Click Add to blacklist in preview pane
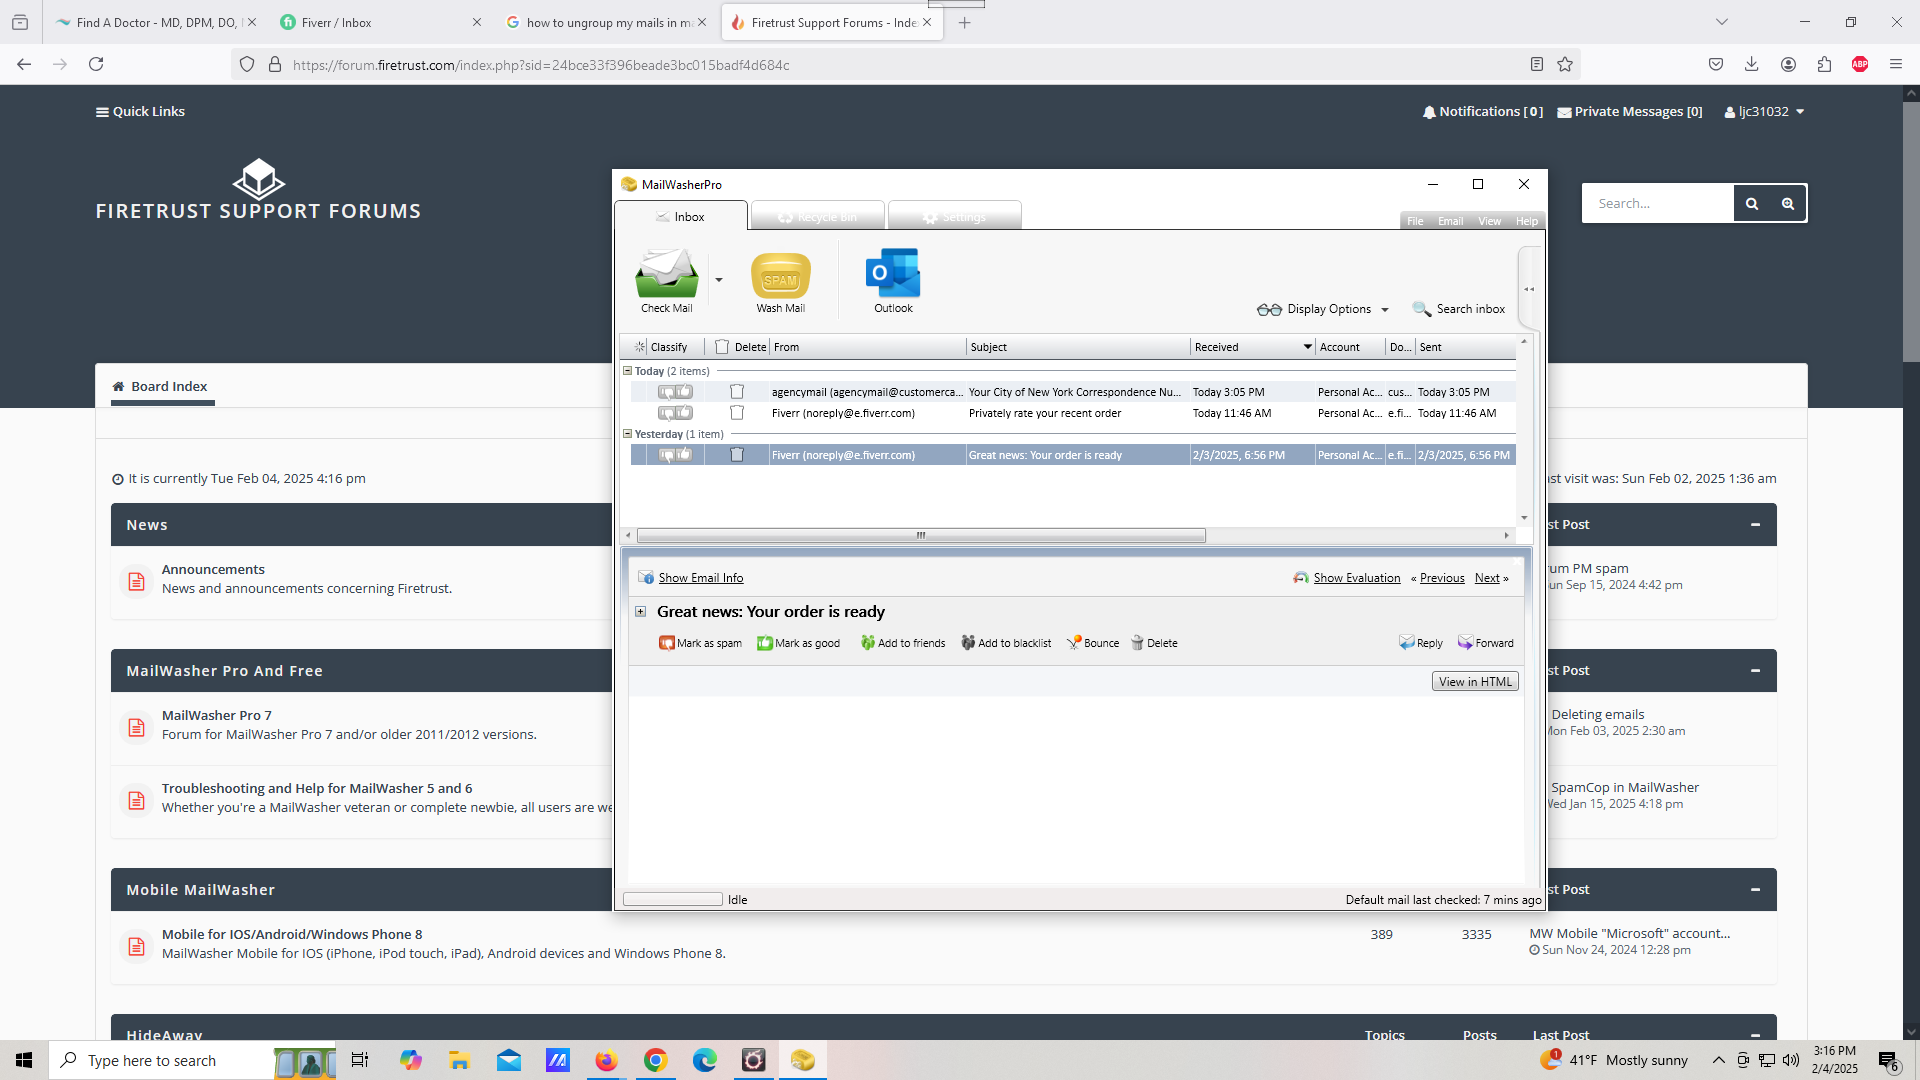 (1006, 643)
